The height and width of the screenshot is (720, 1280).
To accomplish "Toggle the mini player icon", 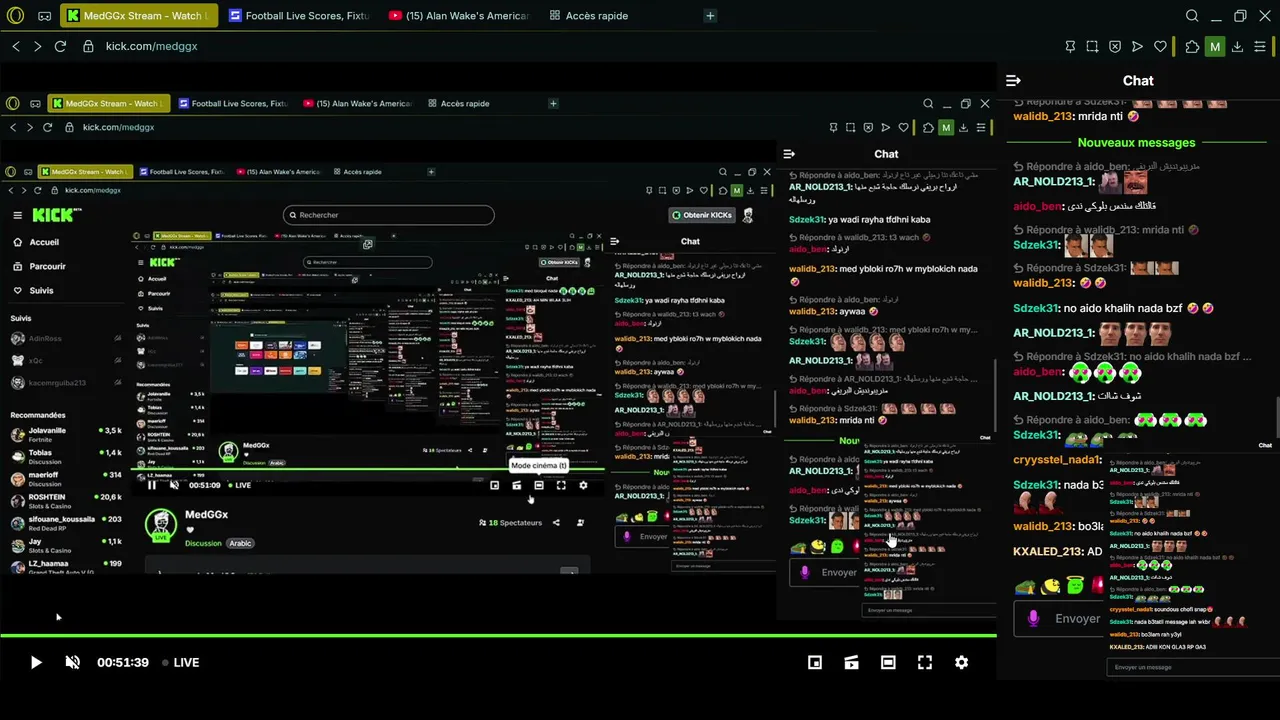I will [x=815, y=662].
